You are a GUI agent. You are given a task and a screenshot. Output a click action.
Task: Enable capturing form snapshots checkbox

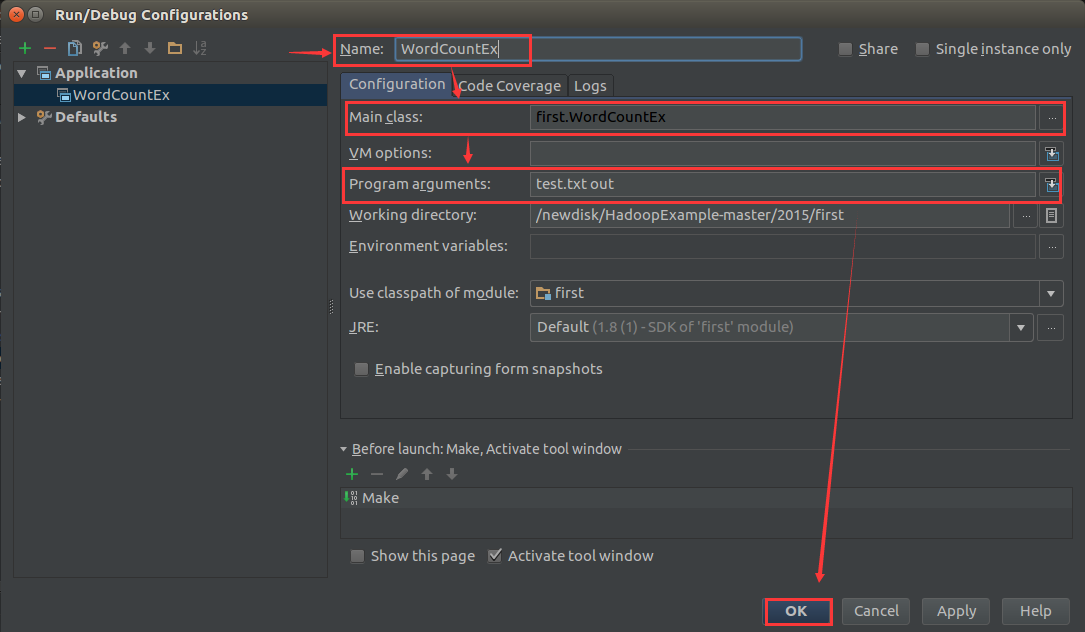(x=362, y=369)
